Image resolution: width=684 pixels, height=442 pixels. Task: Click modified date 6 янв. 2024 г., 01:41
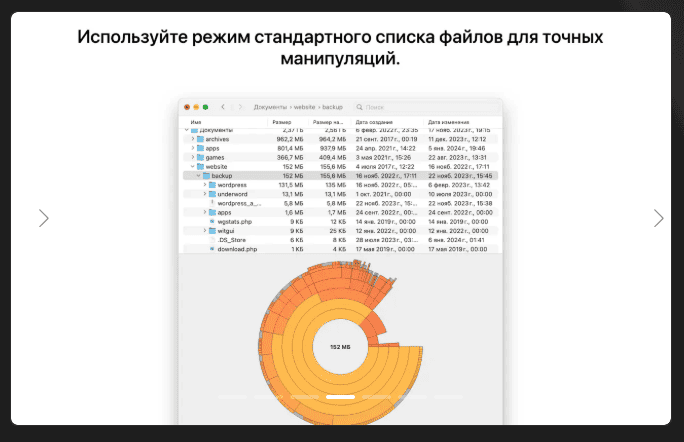456,240
